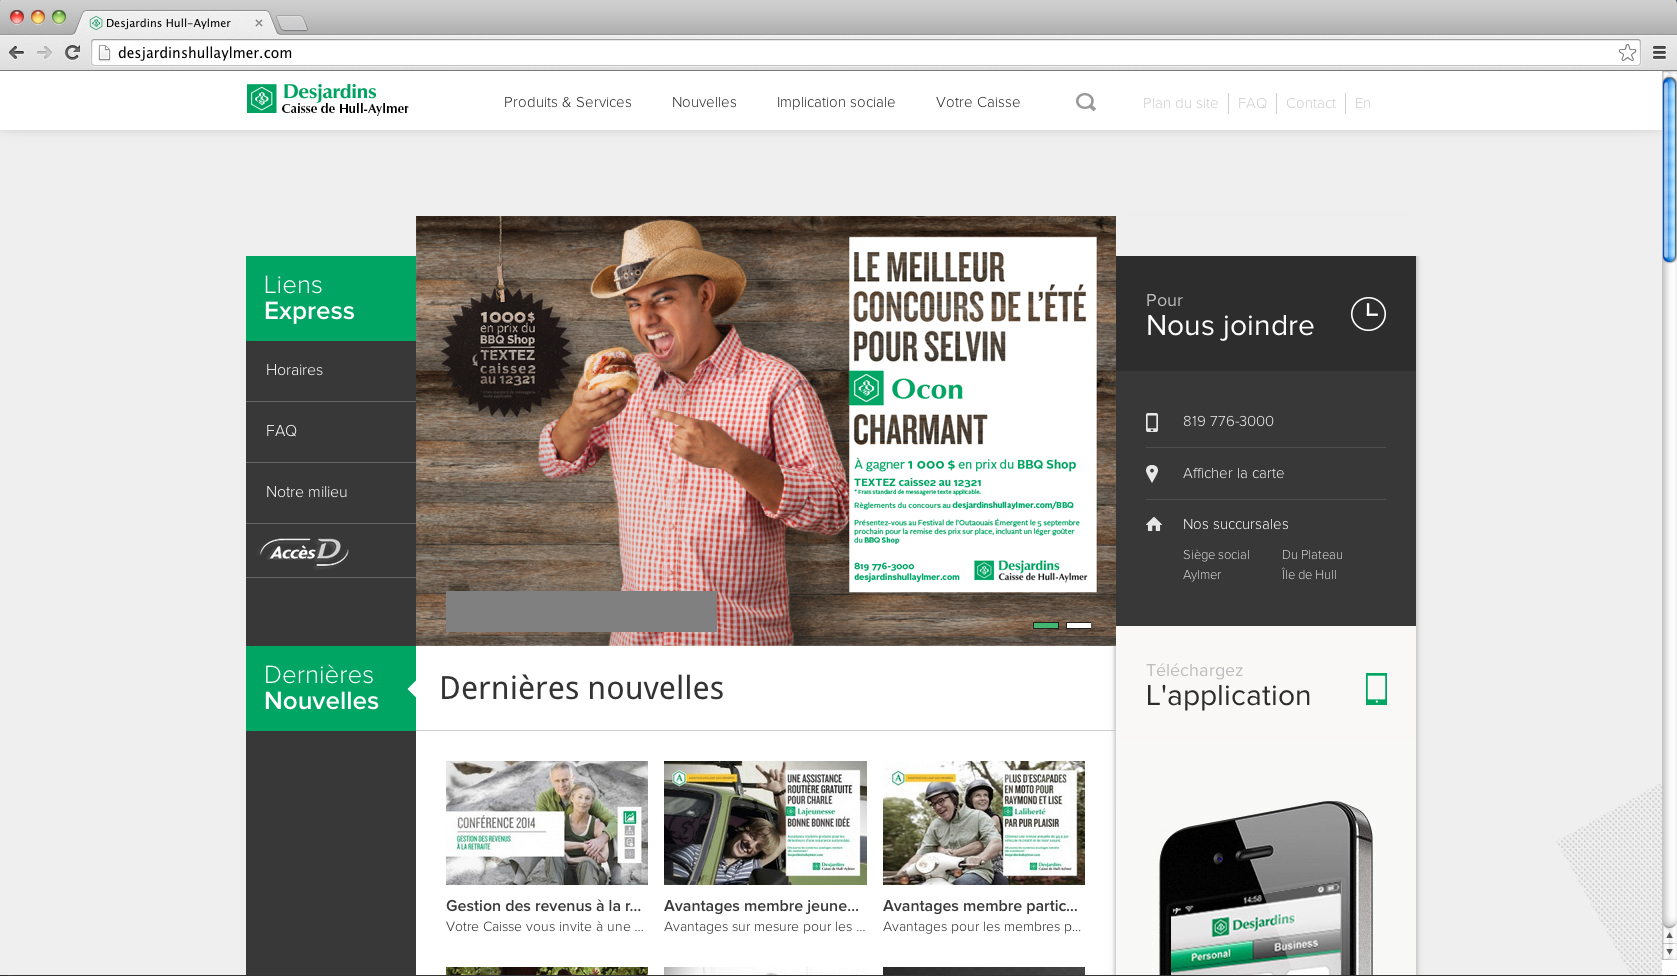Screen dimensions: 1677x976
Task: Open Avantages membre jeune... article title
Action: pyautogui.click(x=761, y=906)
